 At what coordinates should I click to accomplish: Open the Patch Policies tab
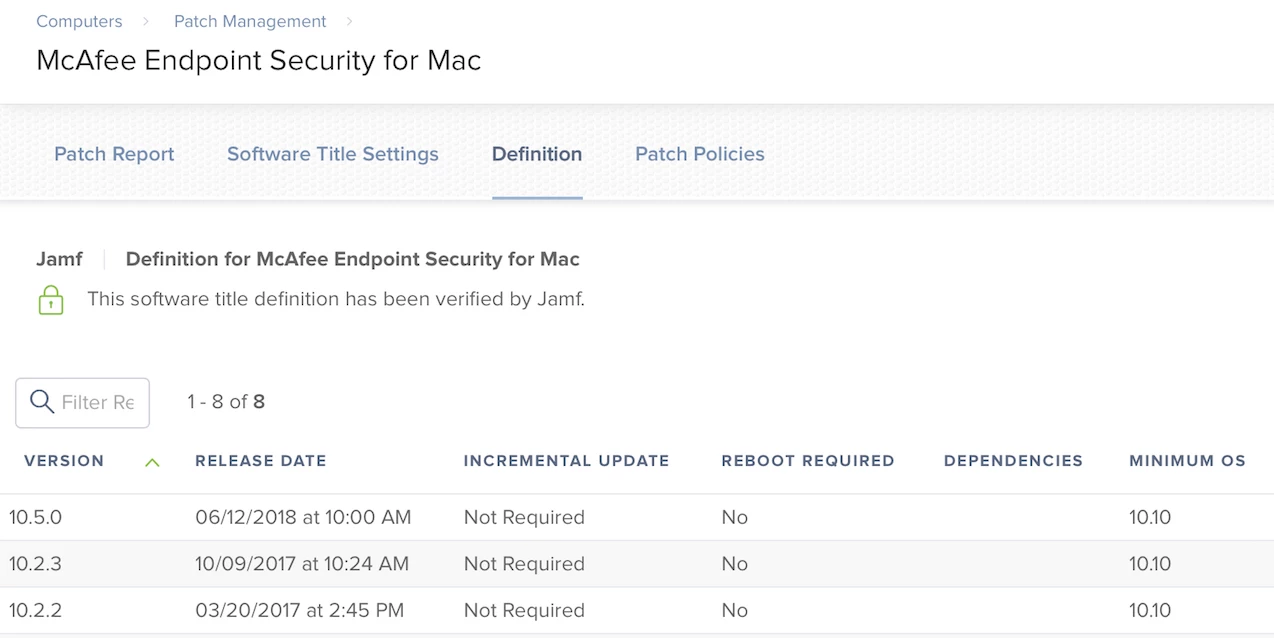[x=700, y=154]
